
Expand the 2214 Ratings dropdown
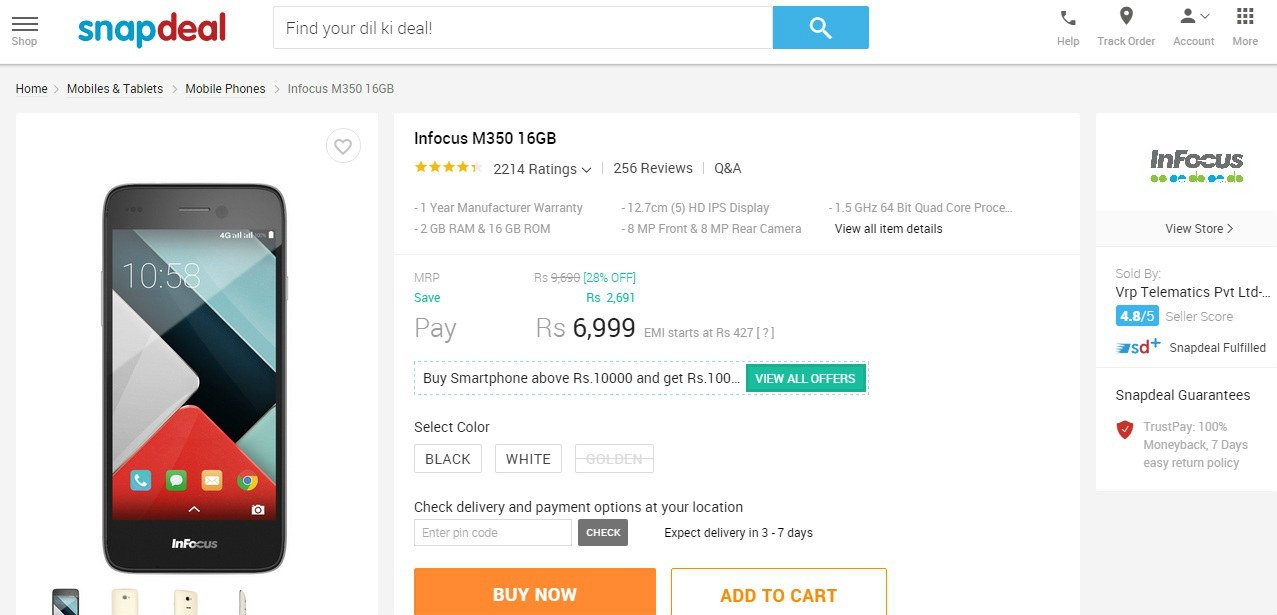tap(542, 169)
